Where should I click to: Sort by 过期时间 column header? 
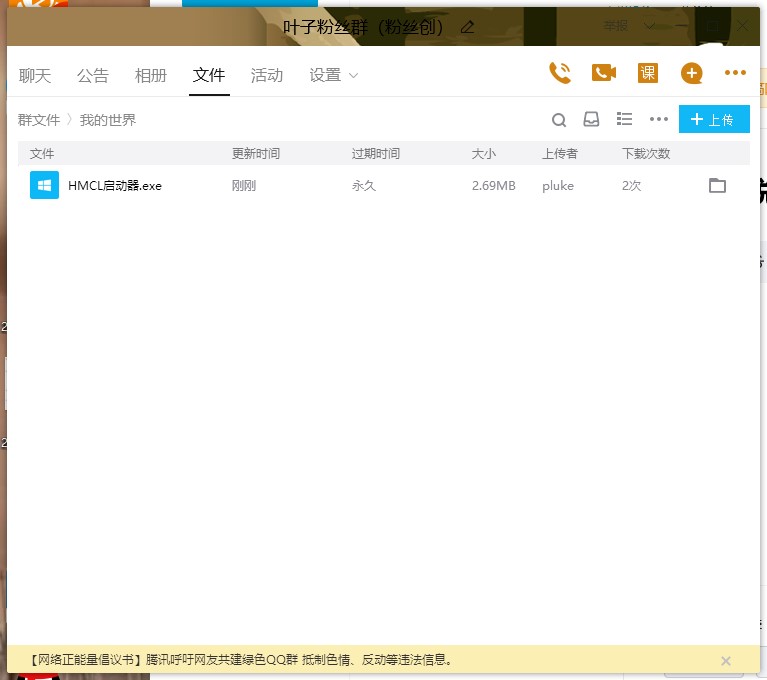click(x=376, y=154)
